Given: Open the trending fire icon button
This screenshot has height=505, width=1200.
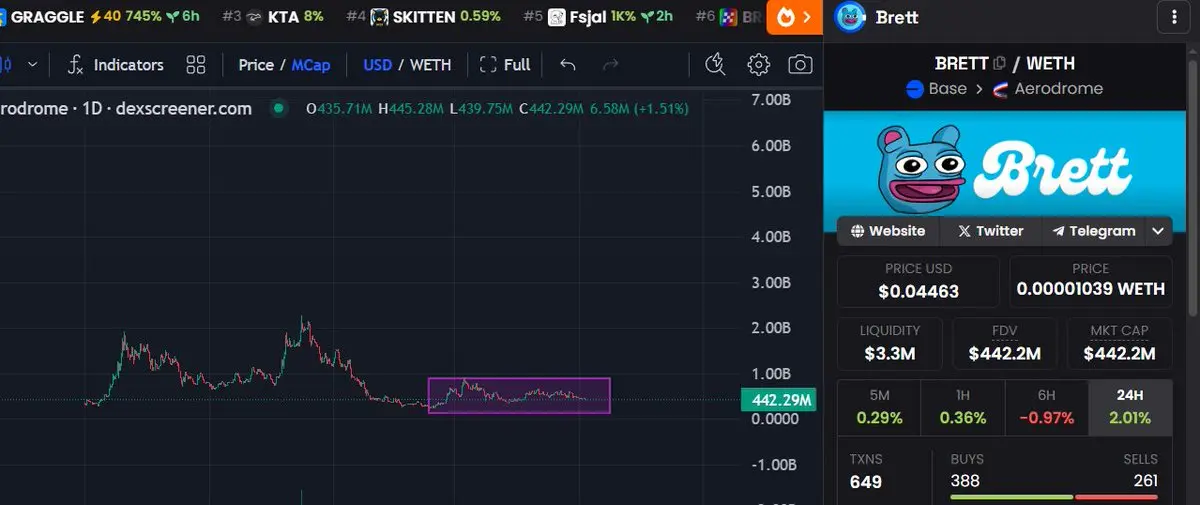Looking at the screenshot, I should tap(794, 17).
